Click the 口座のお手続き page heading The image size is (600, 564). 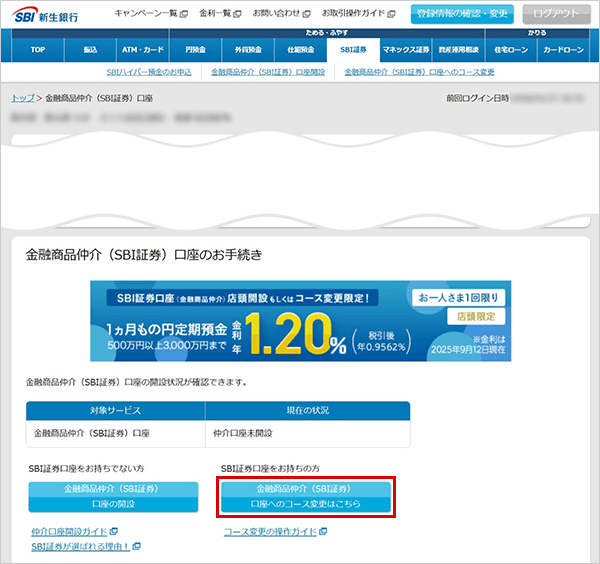pos(144,255)
